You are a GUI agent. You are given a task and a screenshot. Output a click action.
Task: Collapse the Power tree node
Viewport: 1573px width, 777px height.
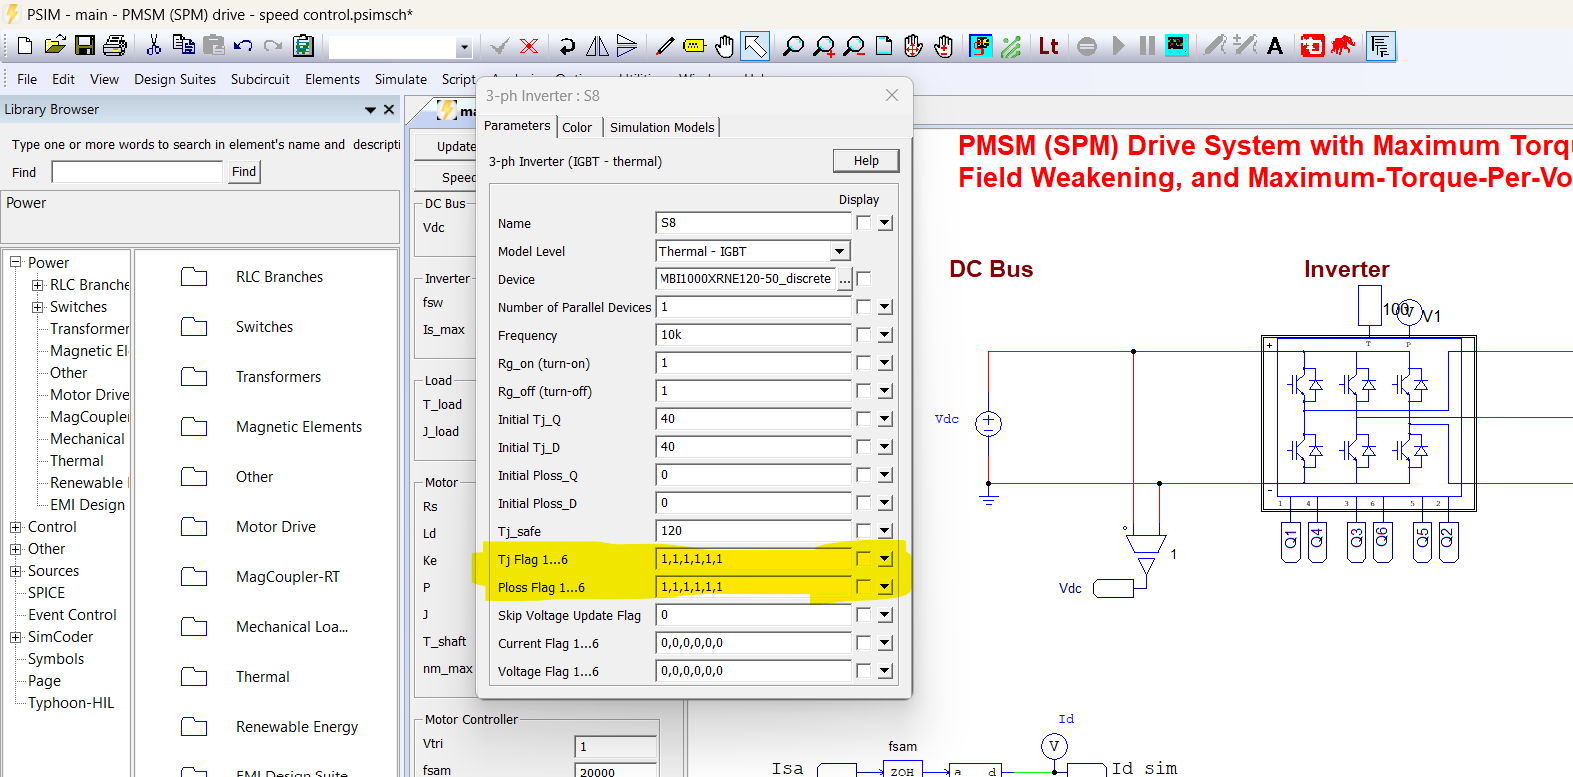click(16, 263)
